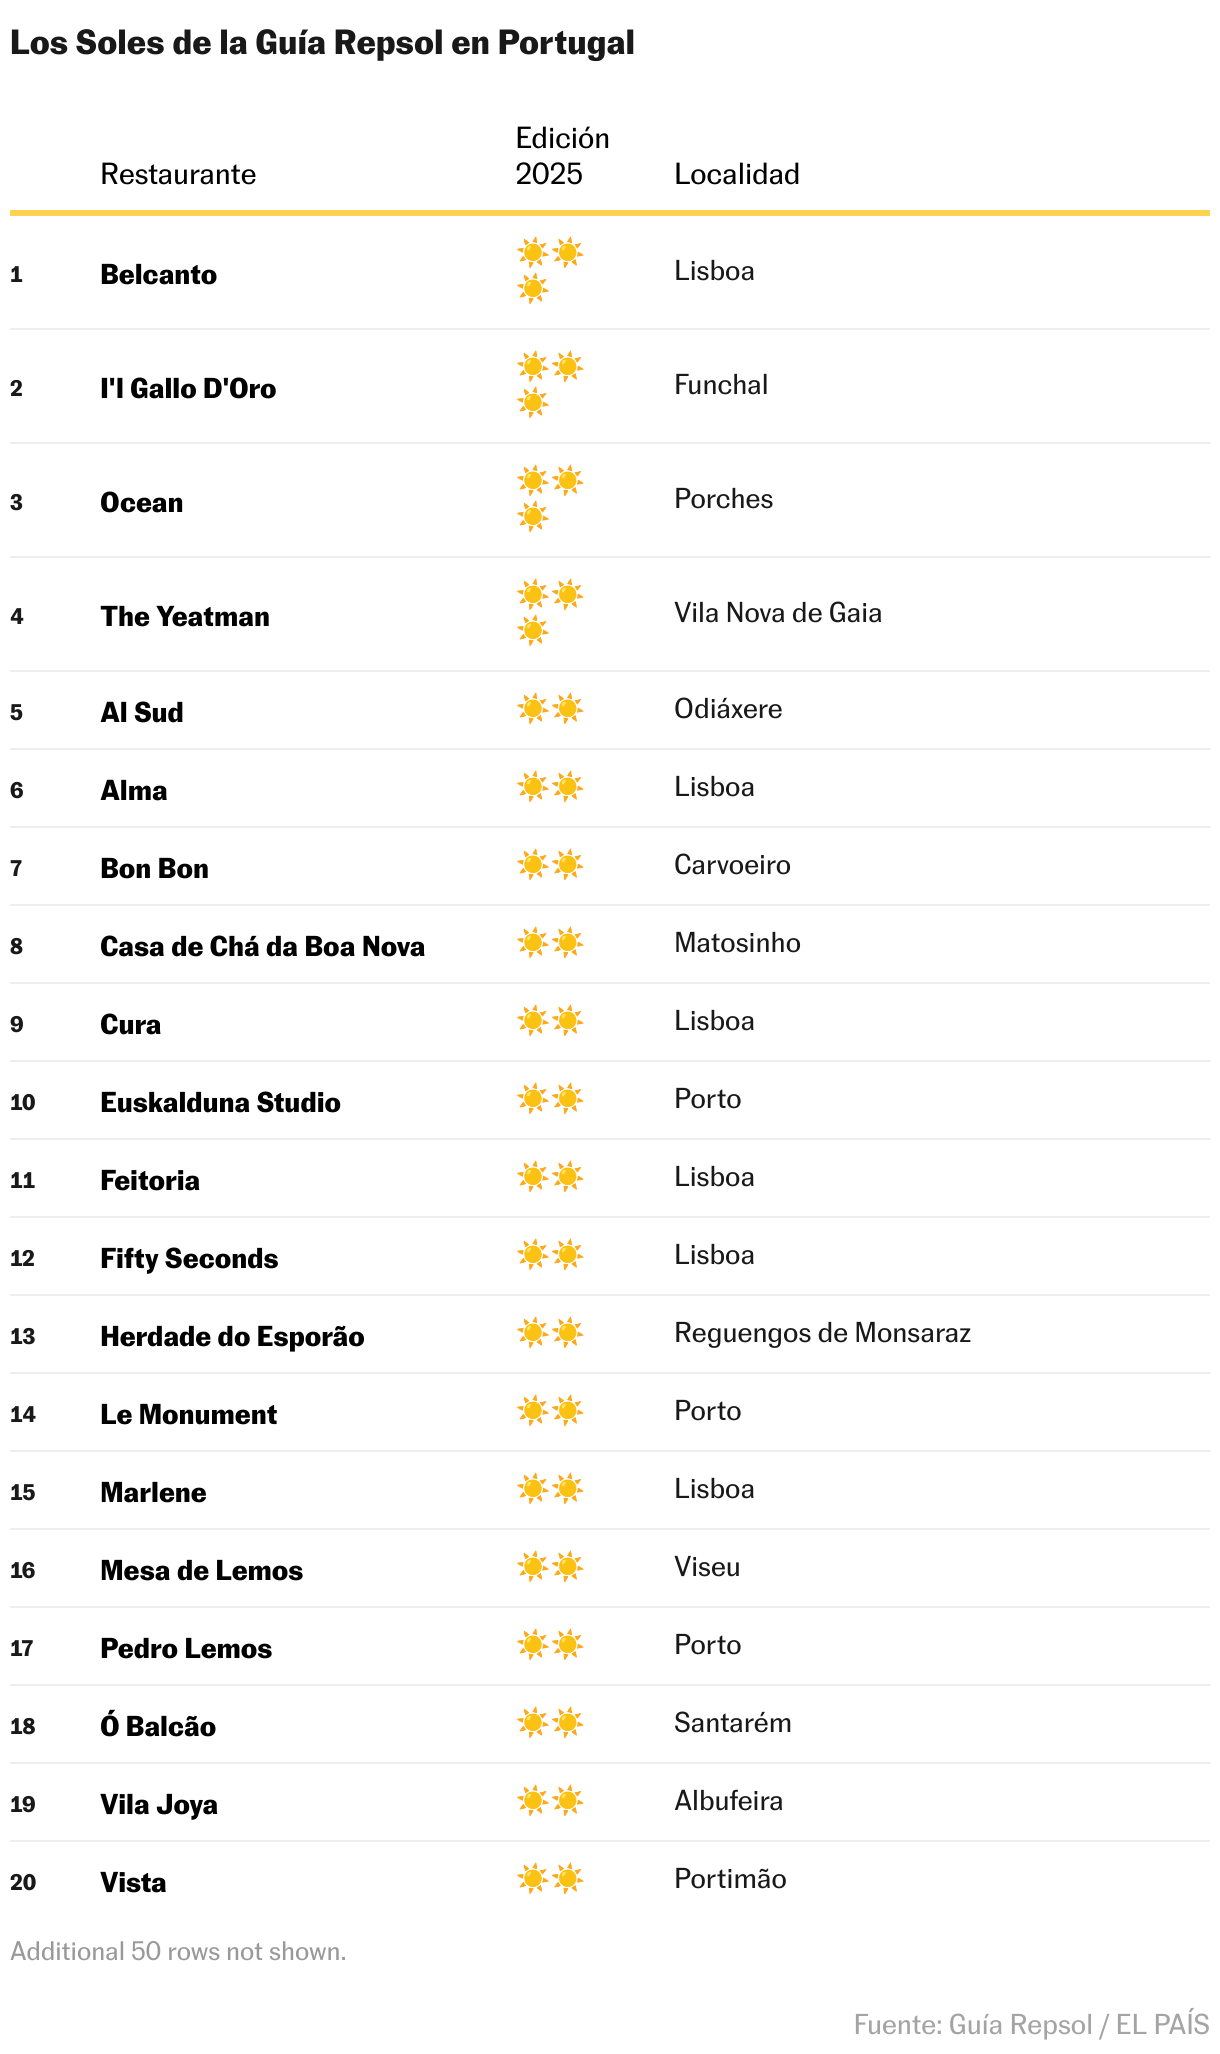Click The Yeatman's three-sun rating
The height and width of the screenshot is (2054, 1220).
(550, 613)
